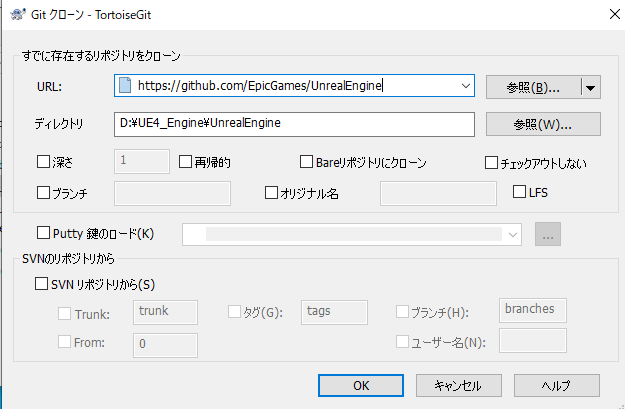Close the Git clone dialog

point(615,14)
